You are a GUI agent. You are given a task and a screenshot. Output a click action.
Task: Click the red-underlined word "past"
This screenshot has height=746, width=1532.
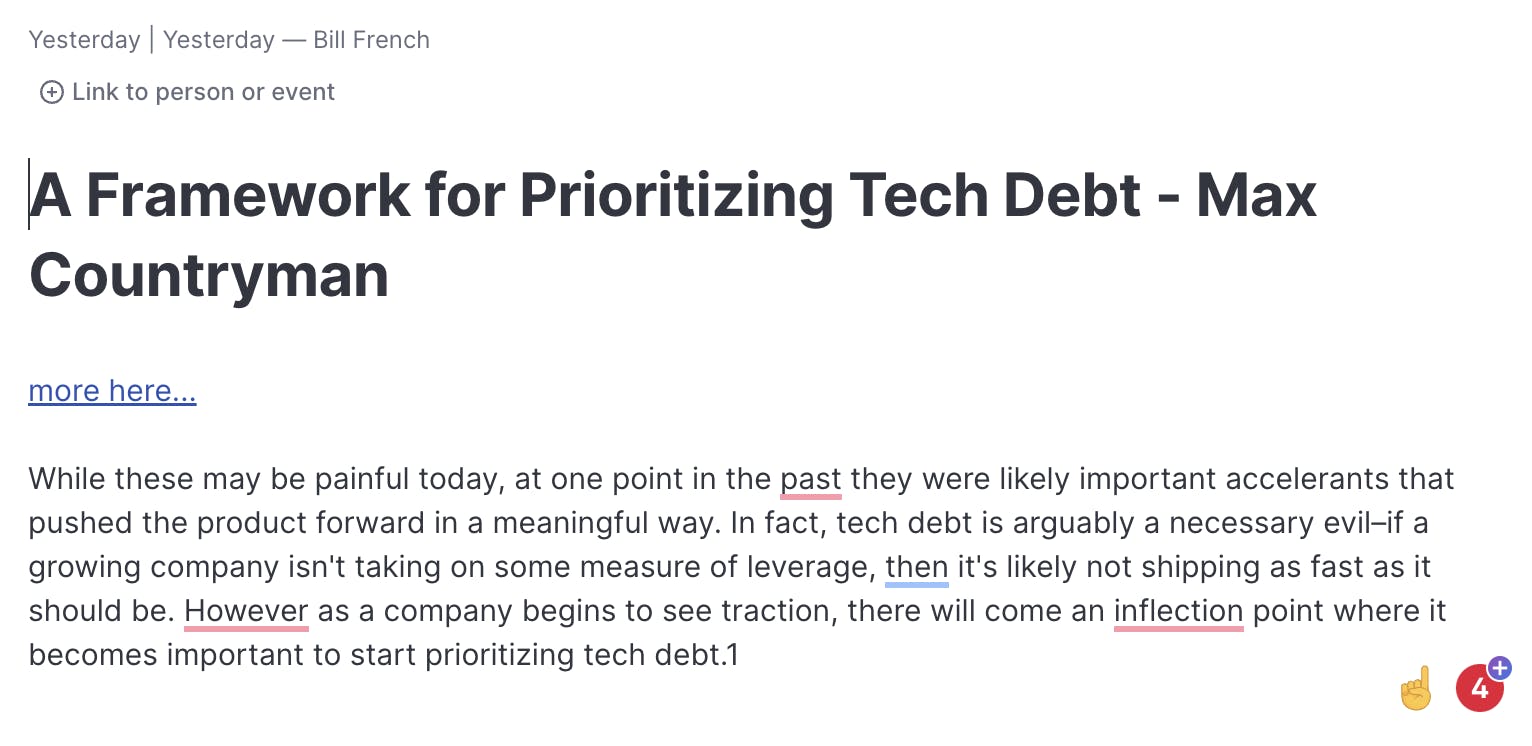[x=810, y=479]
